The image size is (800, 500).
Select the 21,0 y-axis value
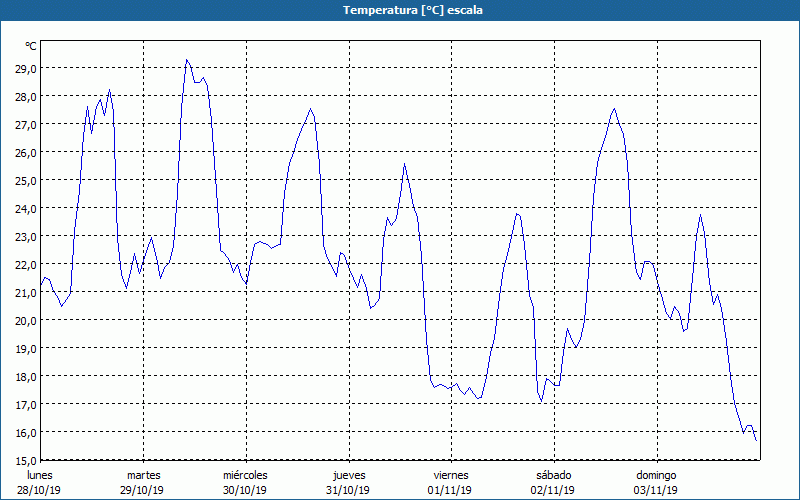(x=26, y=293)
